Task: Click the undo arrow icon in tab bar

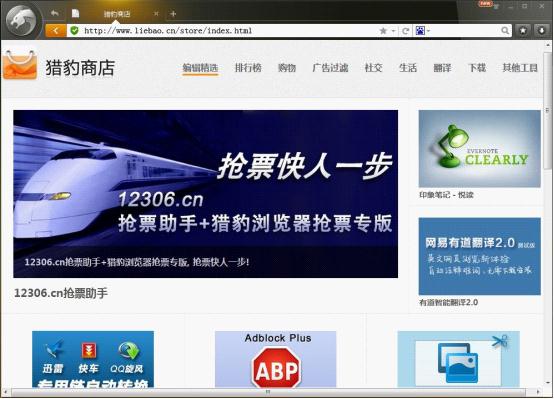Action: click(x=54, y=13)
